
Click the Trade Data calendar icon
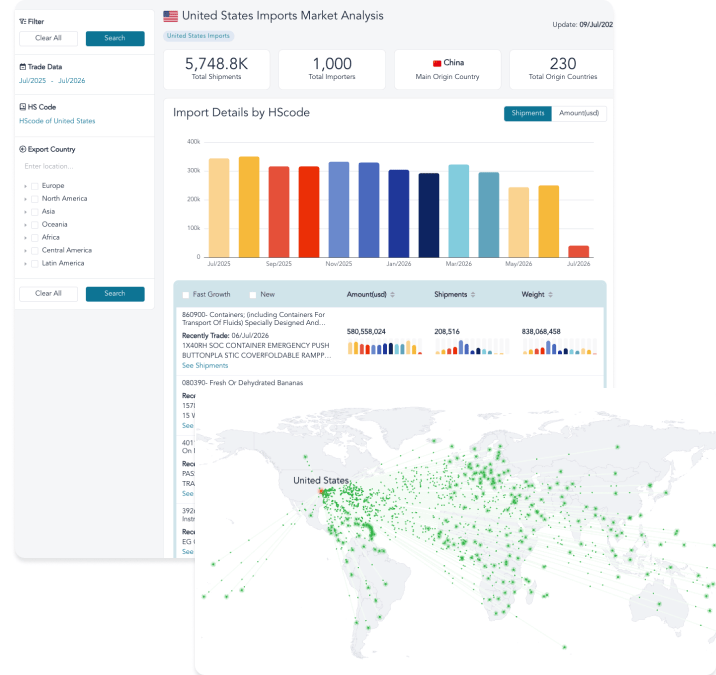(22, 67)
